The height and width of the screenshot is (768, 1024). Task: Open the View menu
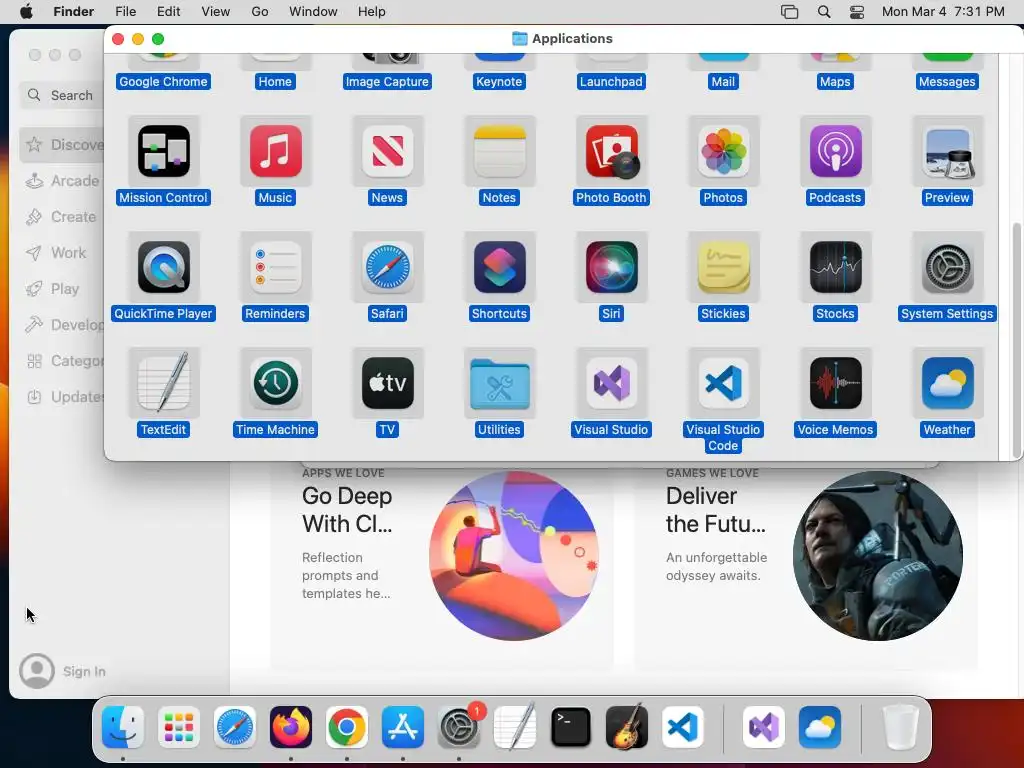[216, 12]
